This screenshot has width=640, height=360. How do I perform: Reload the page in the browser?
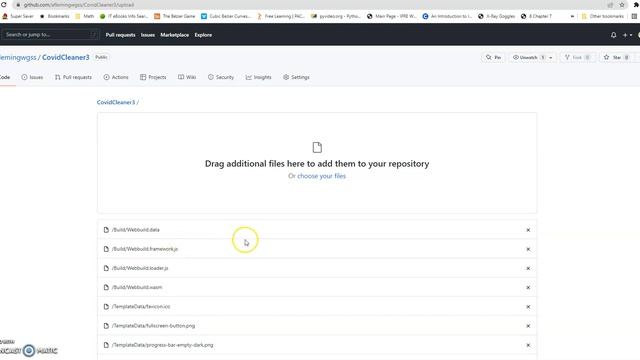coord(4,4)
